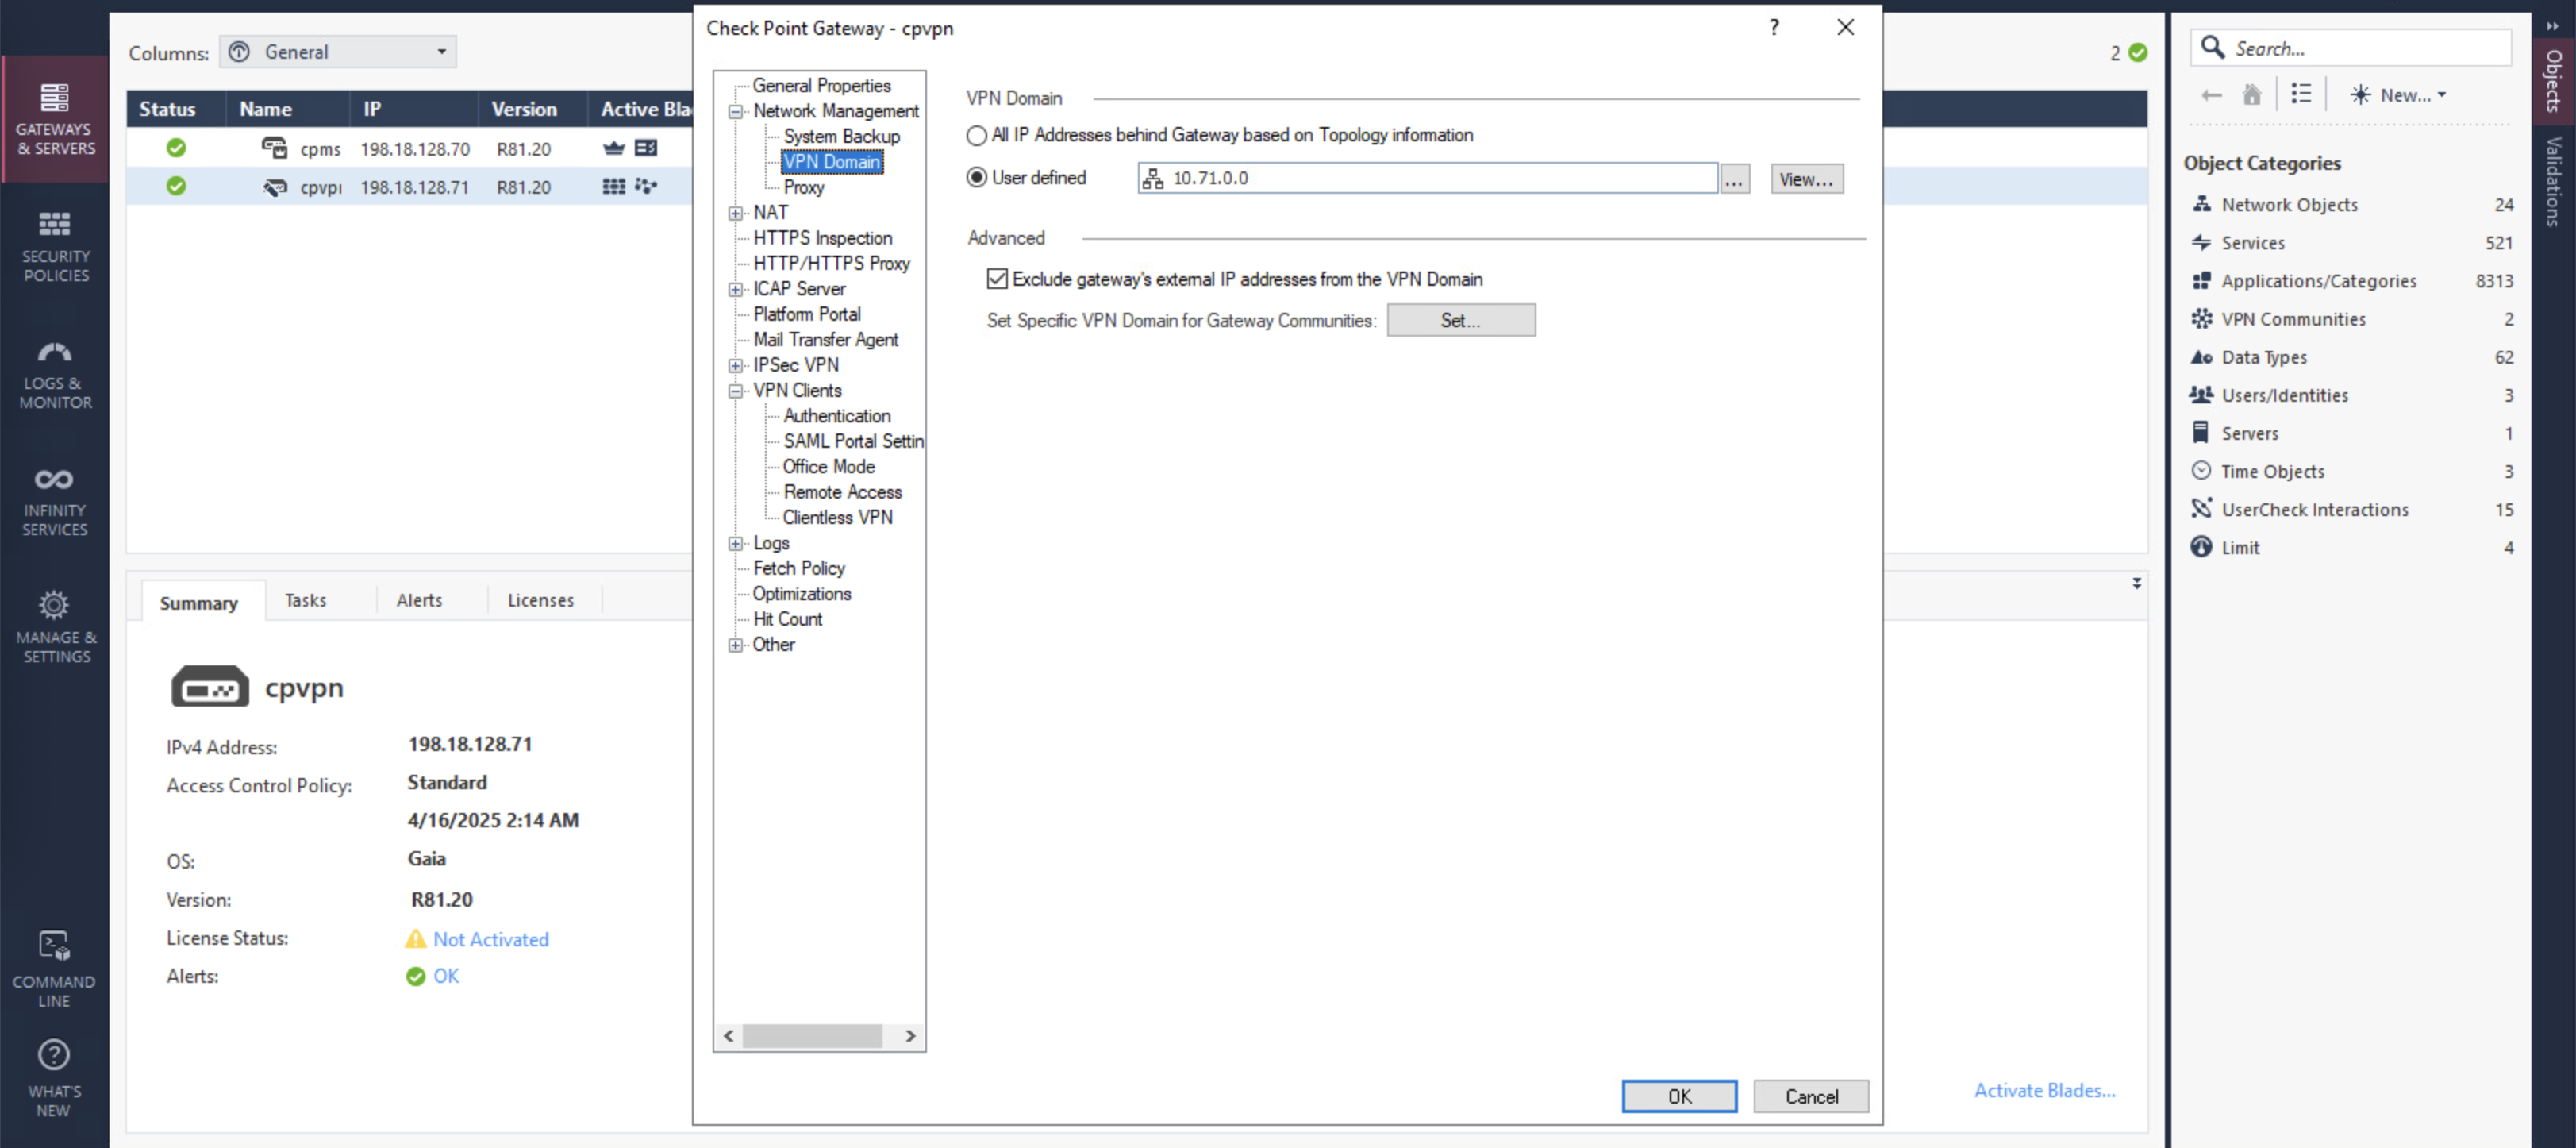
Task: Open Infinity Services sidebar icon
Action: click(55, 501)
